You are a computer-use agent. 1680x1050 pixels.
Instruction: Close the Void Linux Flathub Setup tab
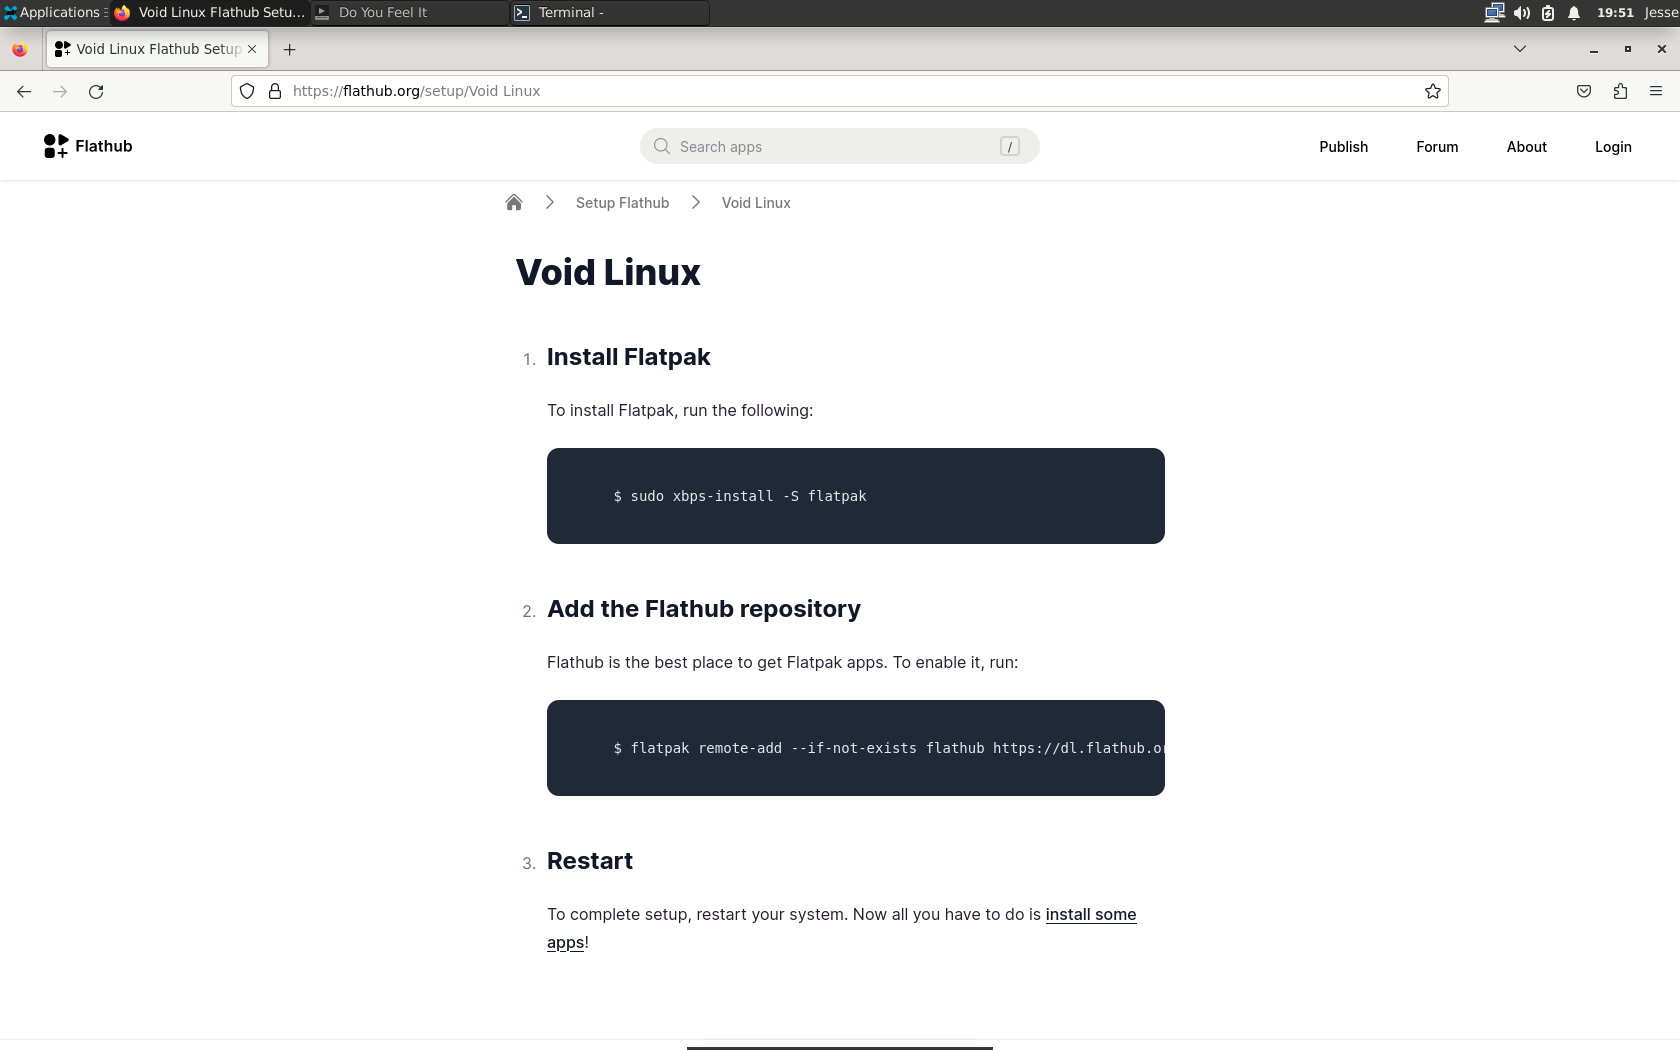tap(252, 49)
